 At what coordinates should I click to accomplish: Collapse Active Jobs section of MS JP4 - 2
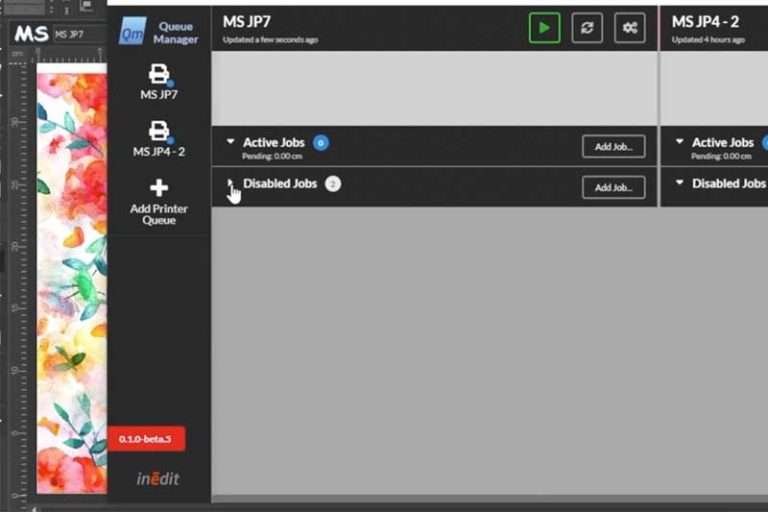click(679, 143)
